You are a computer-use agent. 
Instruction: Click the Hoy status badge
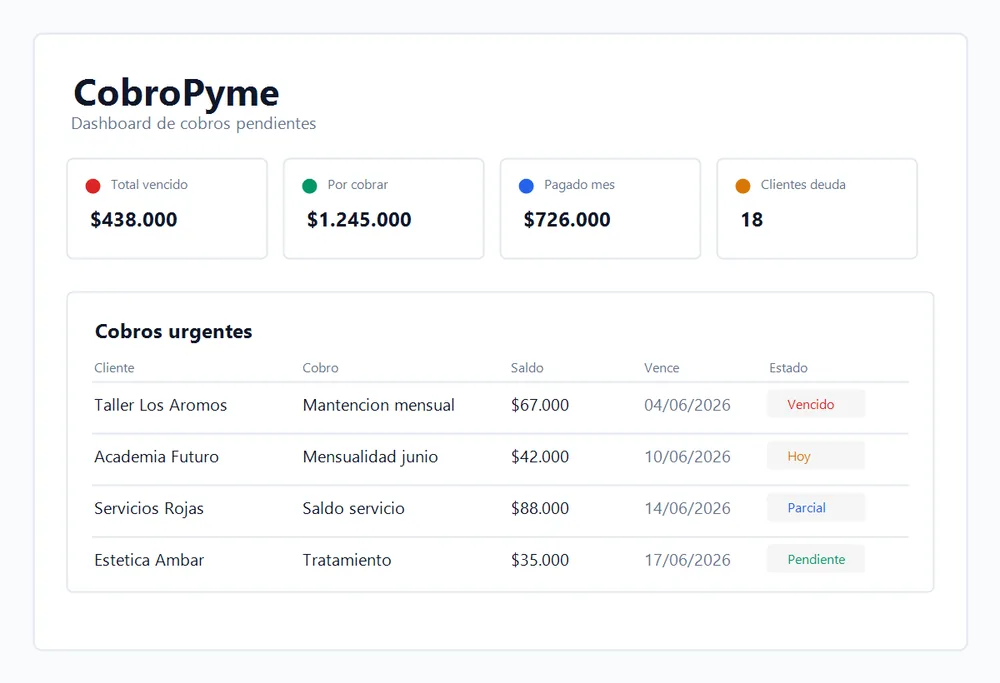(x=816, y=456)
